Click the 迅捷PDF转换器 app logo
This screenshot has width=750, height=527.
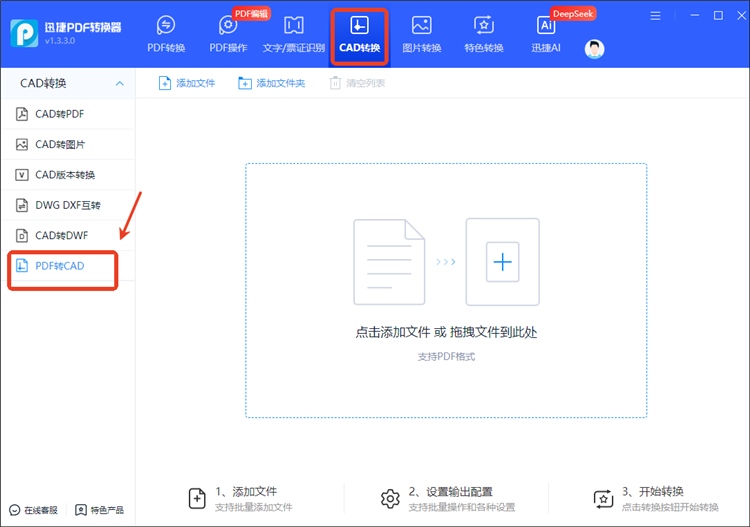[x=24, y=33]
